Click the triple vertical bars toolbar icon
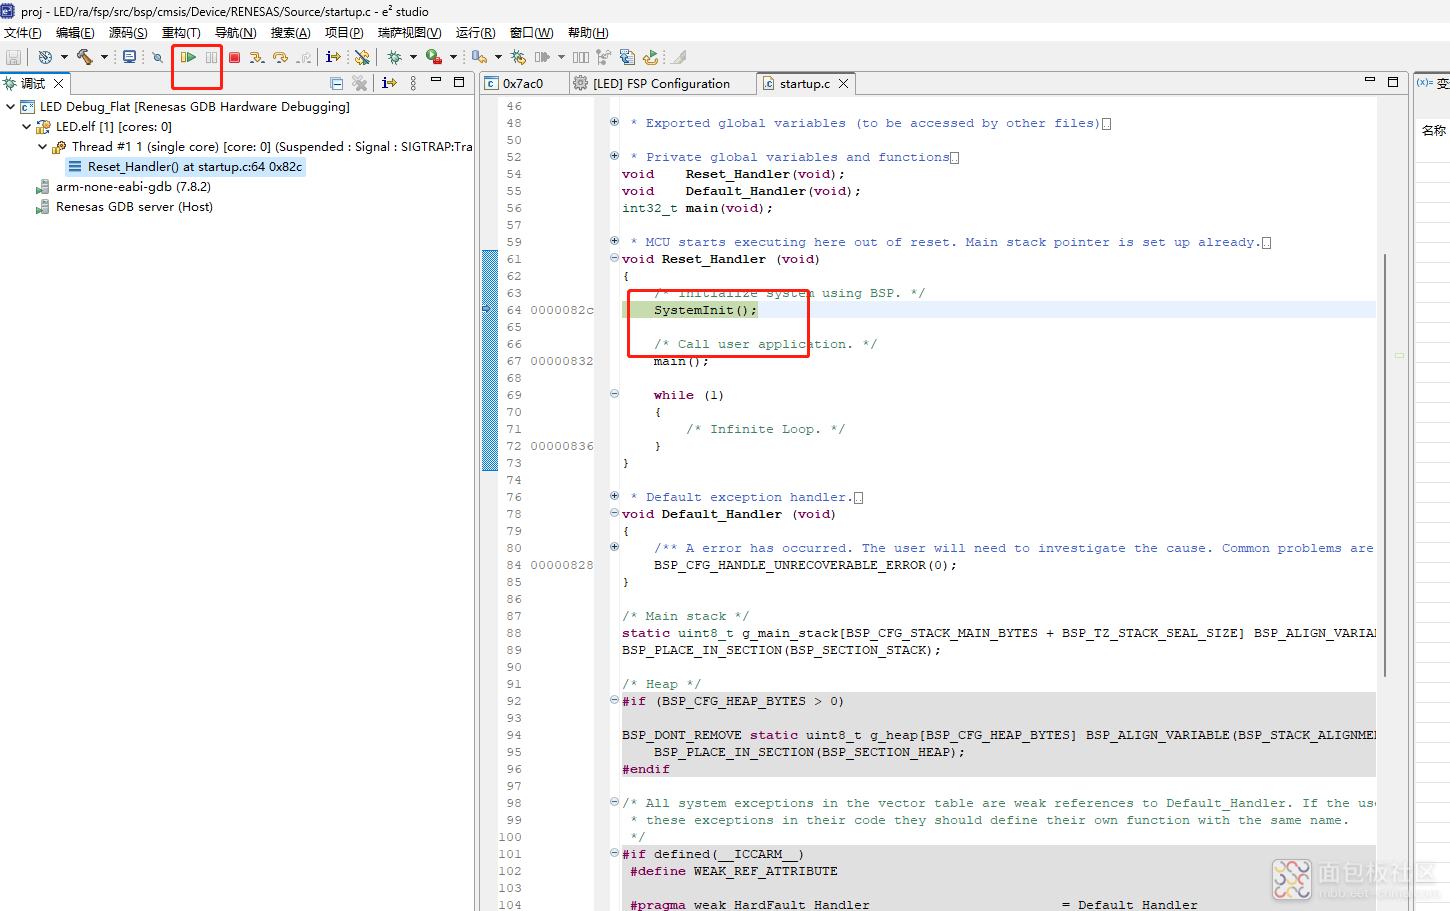This screenshot has width=1450, height=911. (x=580, y=57)
